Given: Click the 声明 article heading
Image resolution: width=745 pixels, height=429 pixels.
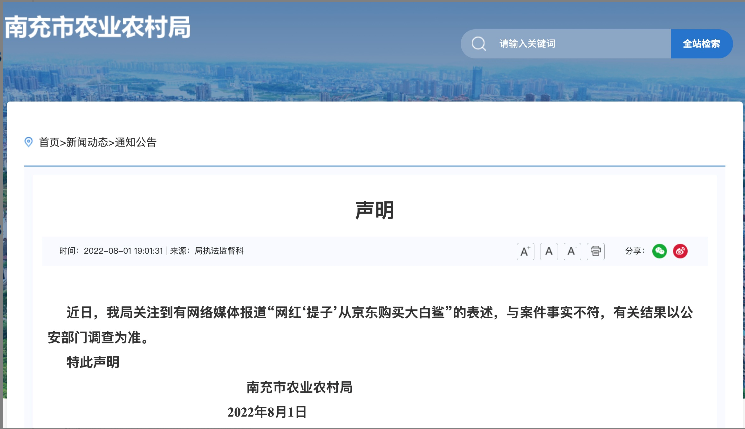Looking at the screenshot, I should point(374,210).
